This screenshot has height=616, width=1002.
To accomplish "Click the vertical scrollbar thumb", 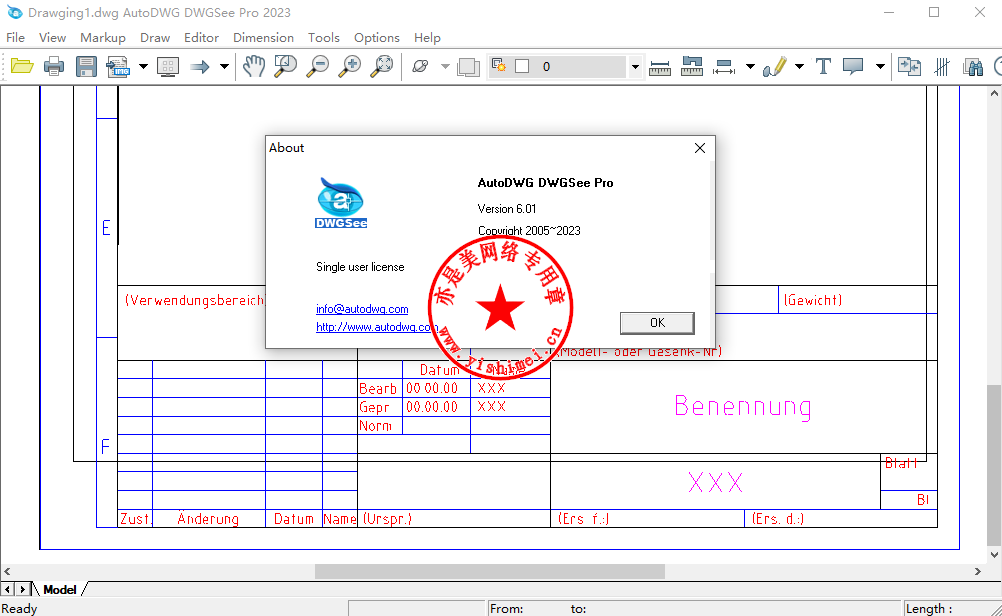I will click(x=994, y=465).
